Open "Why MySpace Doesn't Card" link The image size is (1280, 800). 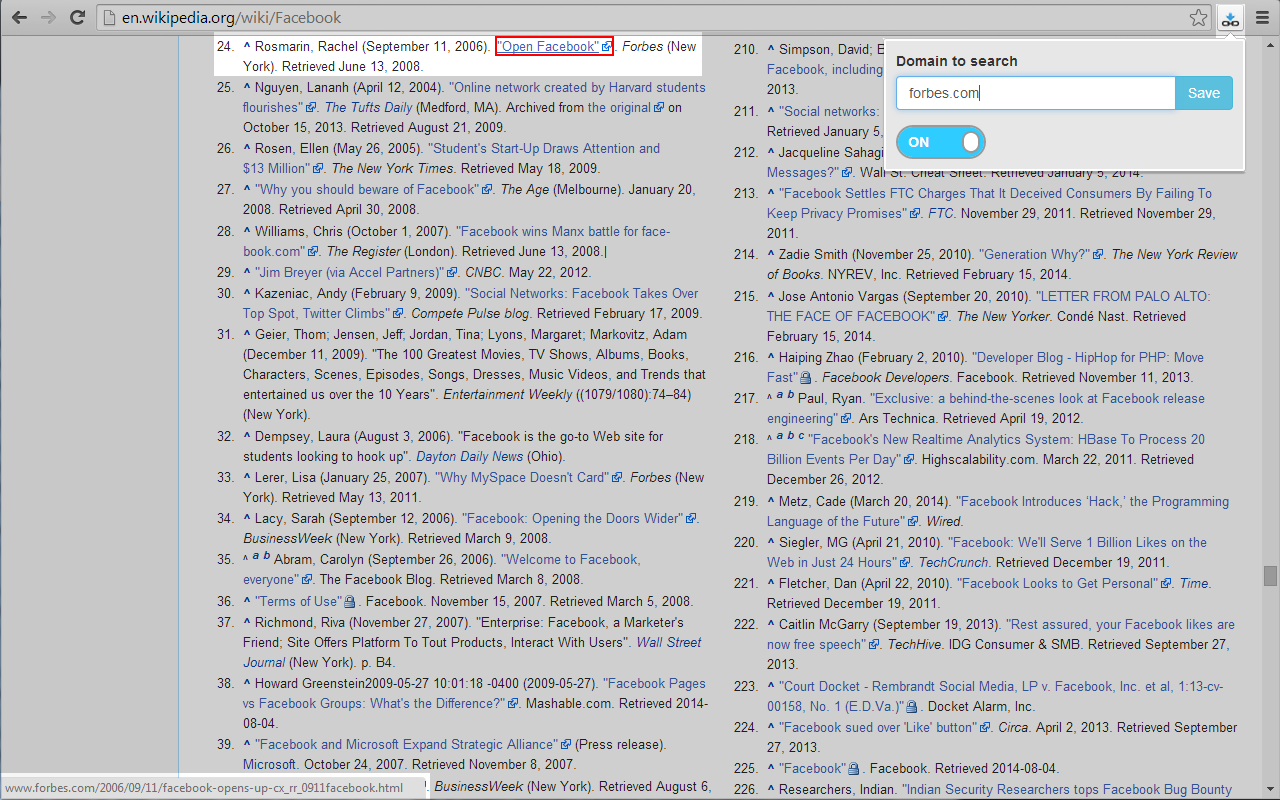526,477
